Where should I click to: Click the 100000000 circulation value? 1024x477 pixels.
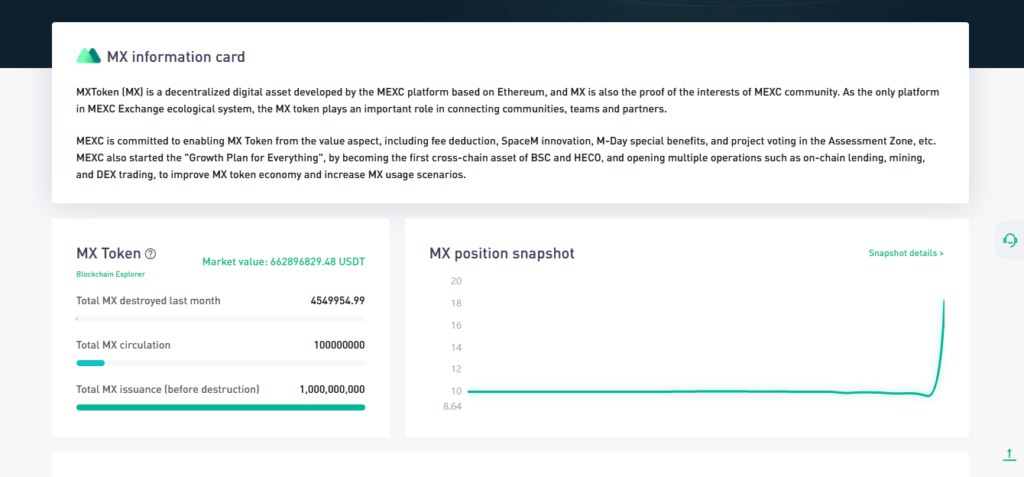coord(338,345)
